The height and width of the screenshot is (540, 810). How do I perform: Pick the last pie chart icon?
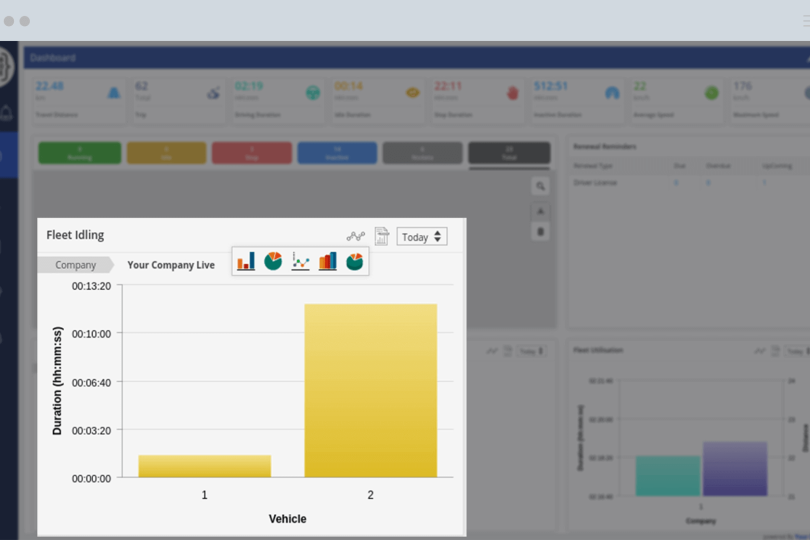pyautogui.click(x=354, y=261)
